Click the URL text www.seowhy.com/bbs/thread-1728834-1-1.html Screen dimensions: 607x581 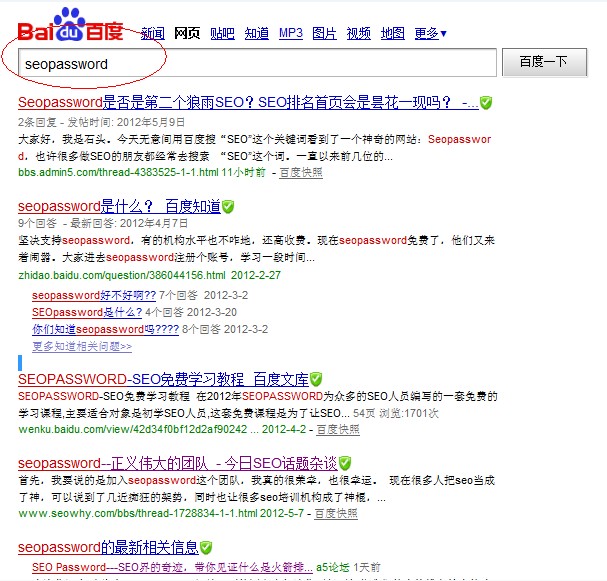coord(137,514)
